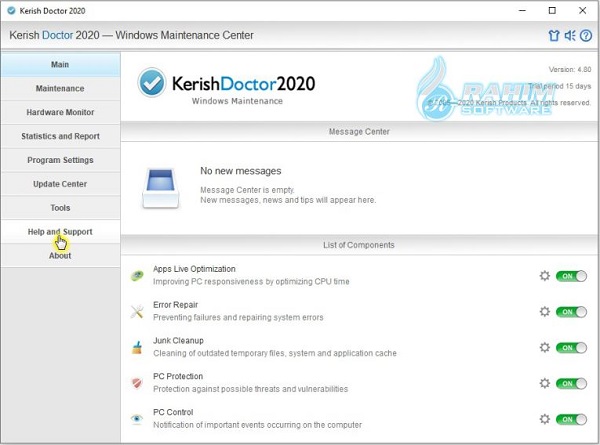Open Help and Support

pos(60,231)
